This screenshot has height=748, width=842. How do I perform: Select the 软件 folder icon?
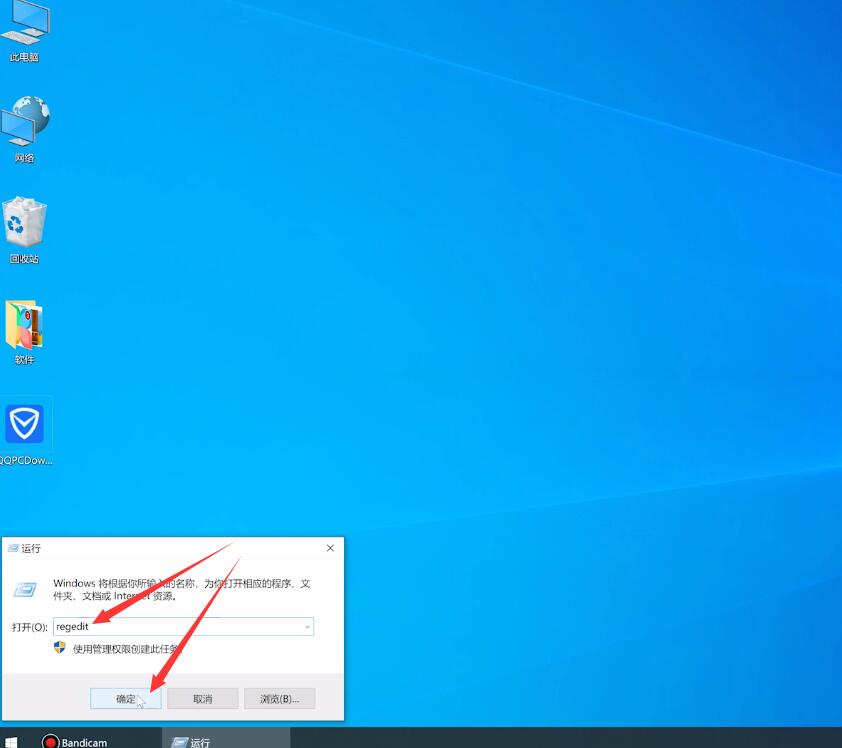(25, 332)
